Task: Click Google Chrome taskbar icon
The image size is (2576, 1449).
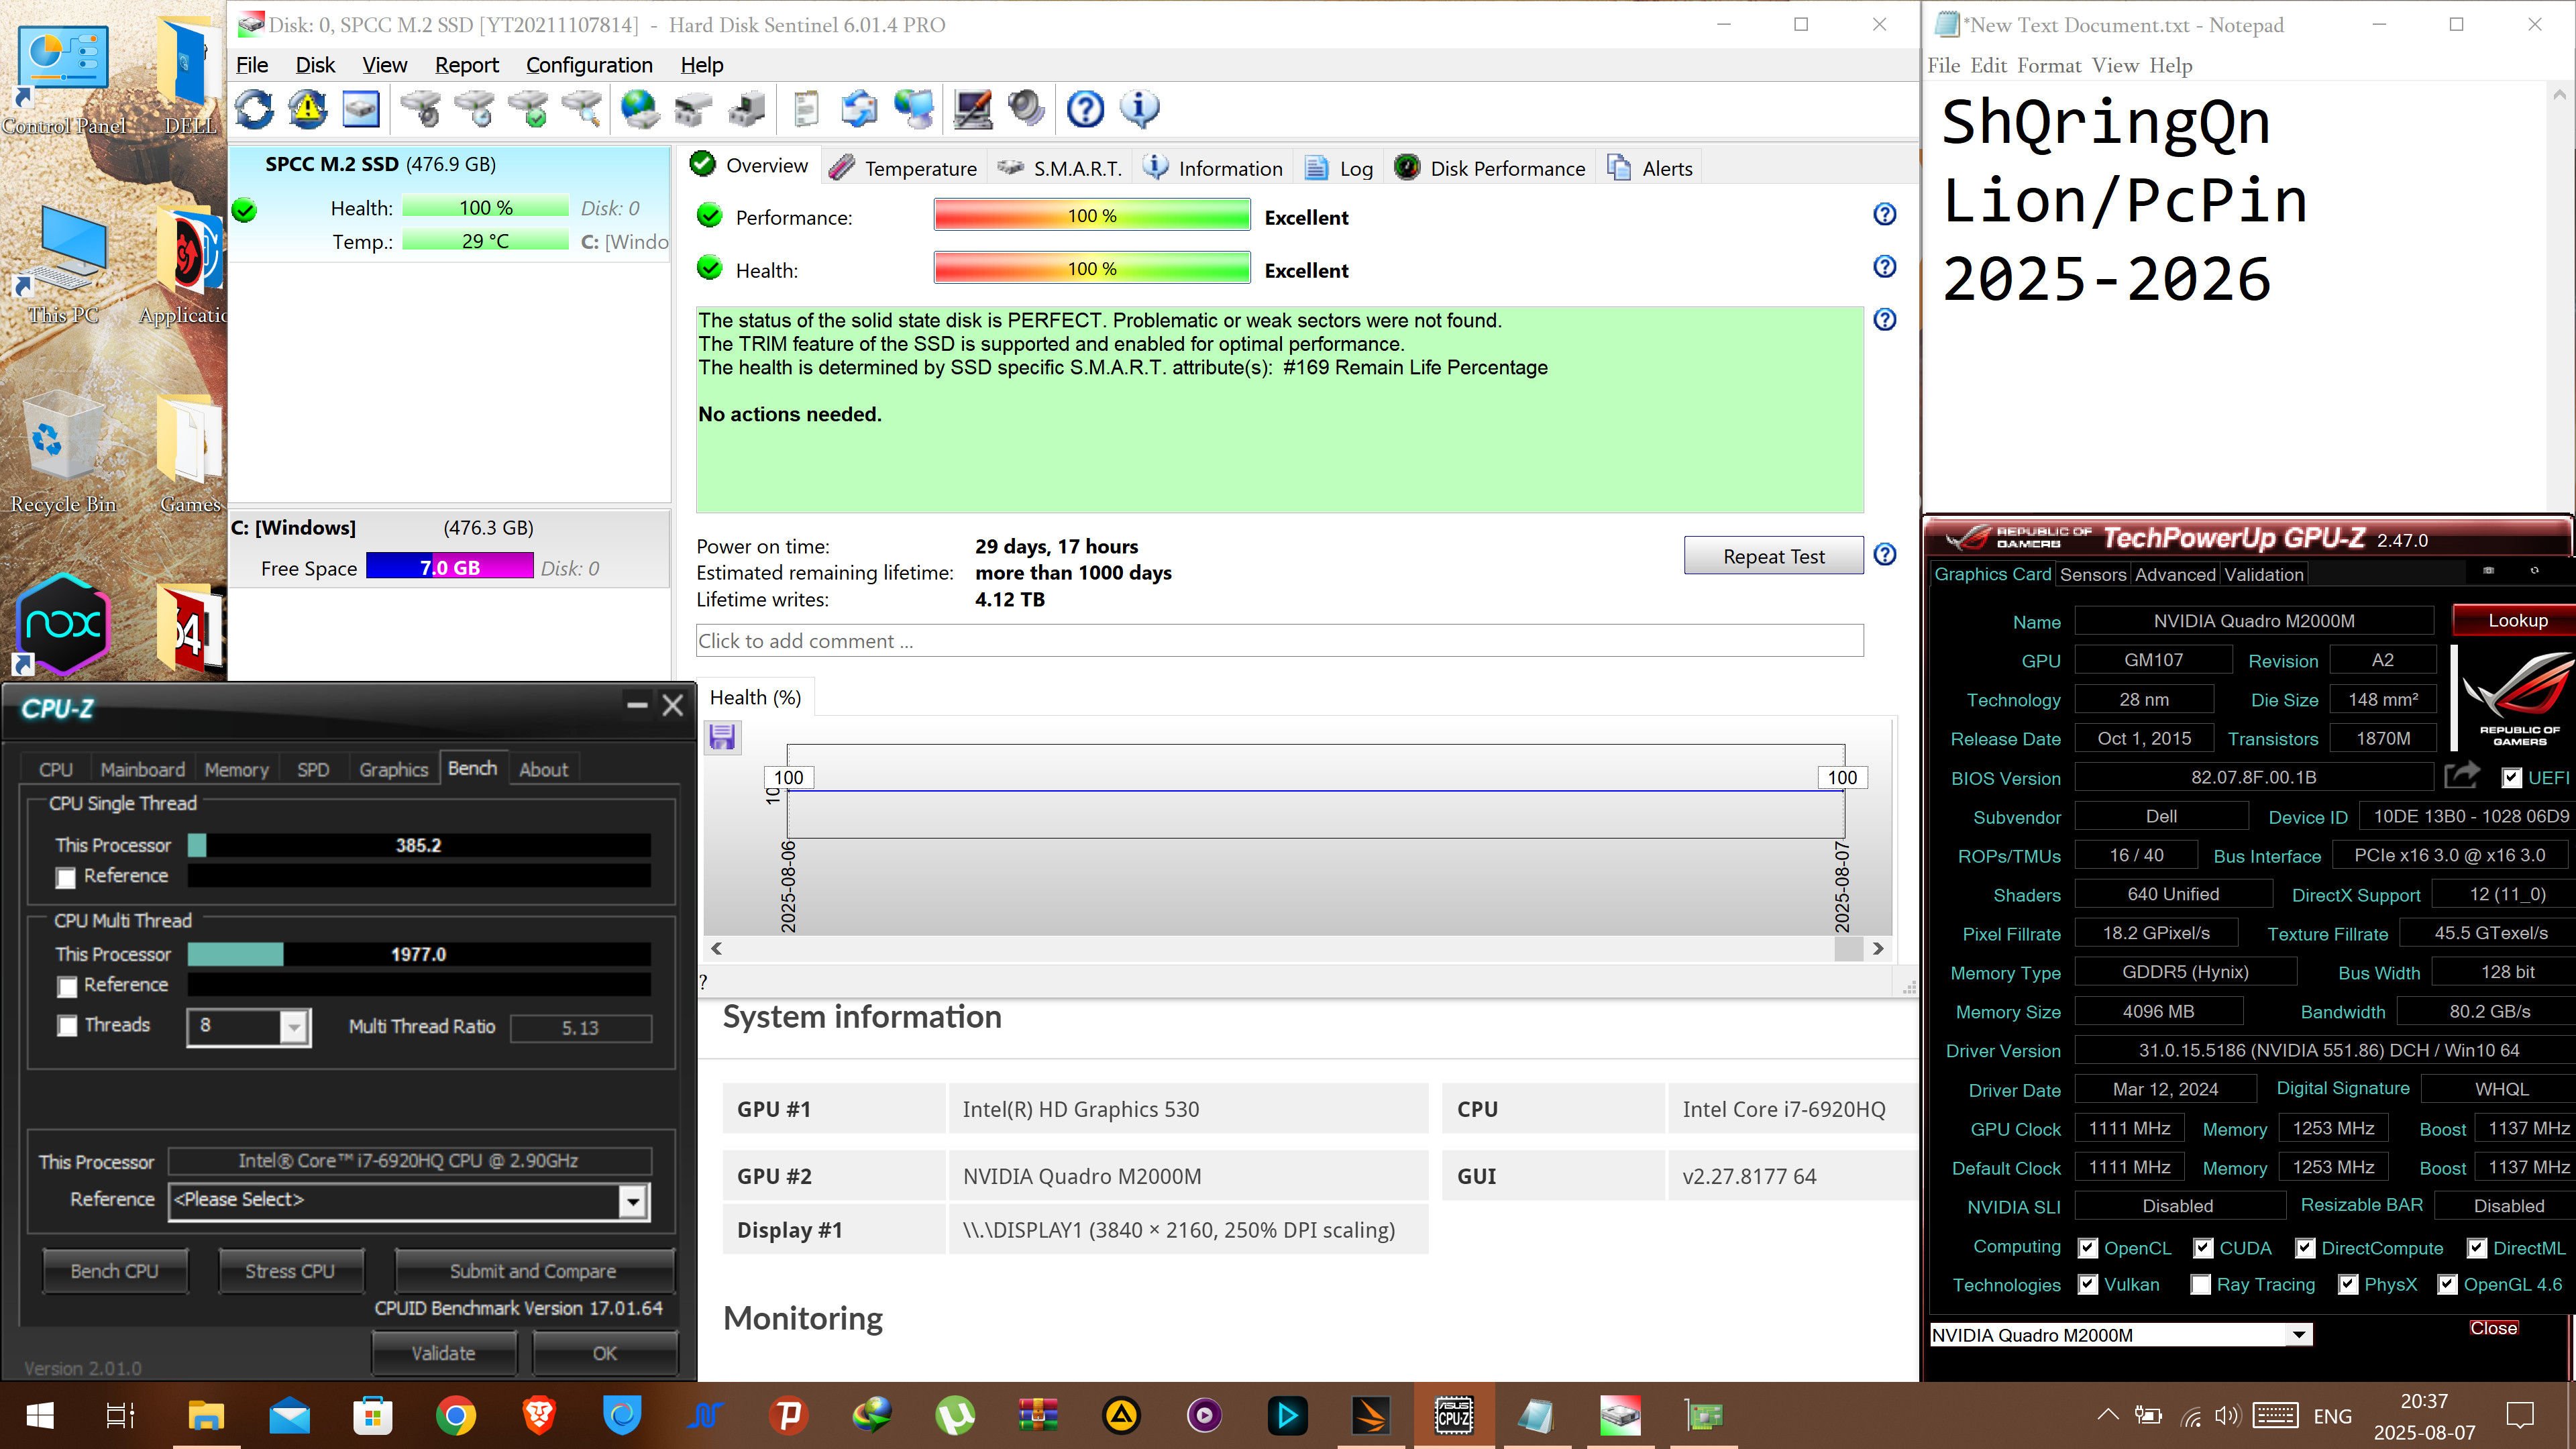Action: pos(455,1415)
